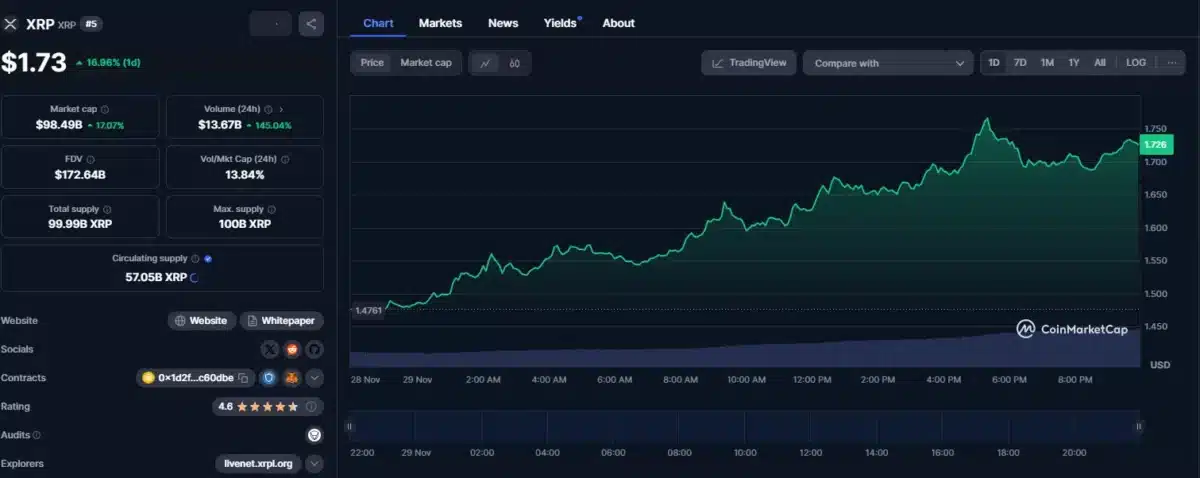1200x478 pixels.
Task: Click the info icon beside 4.6 rating
Action: coord(311,407)
